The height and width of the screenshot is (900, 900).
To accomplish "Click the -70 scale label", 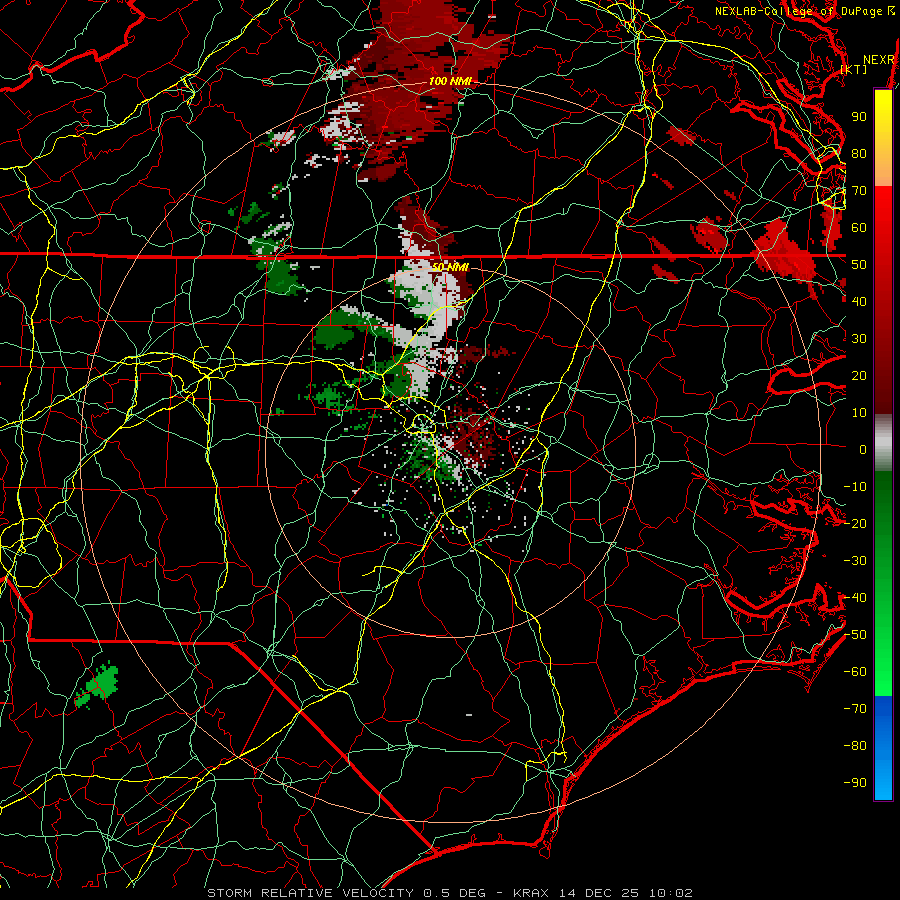I will pos(855,709).
